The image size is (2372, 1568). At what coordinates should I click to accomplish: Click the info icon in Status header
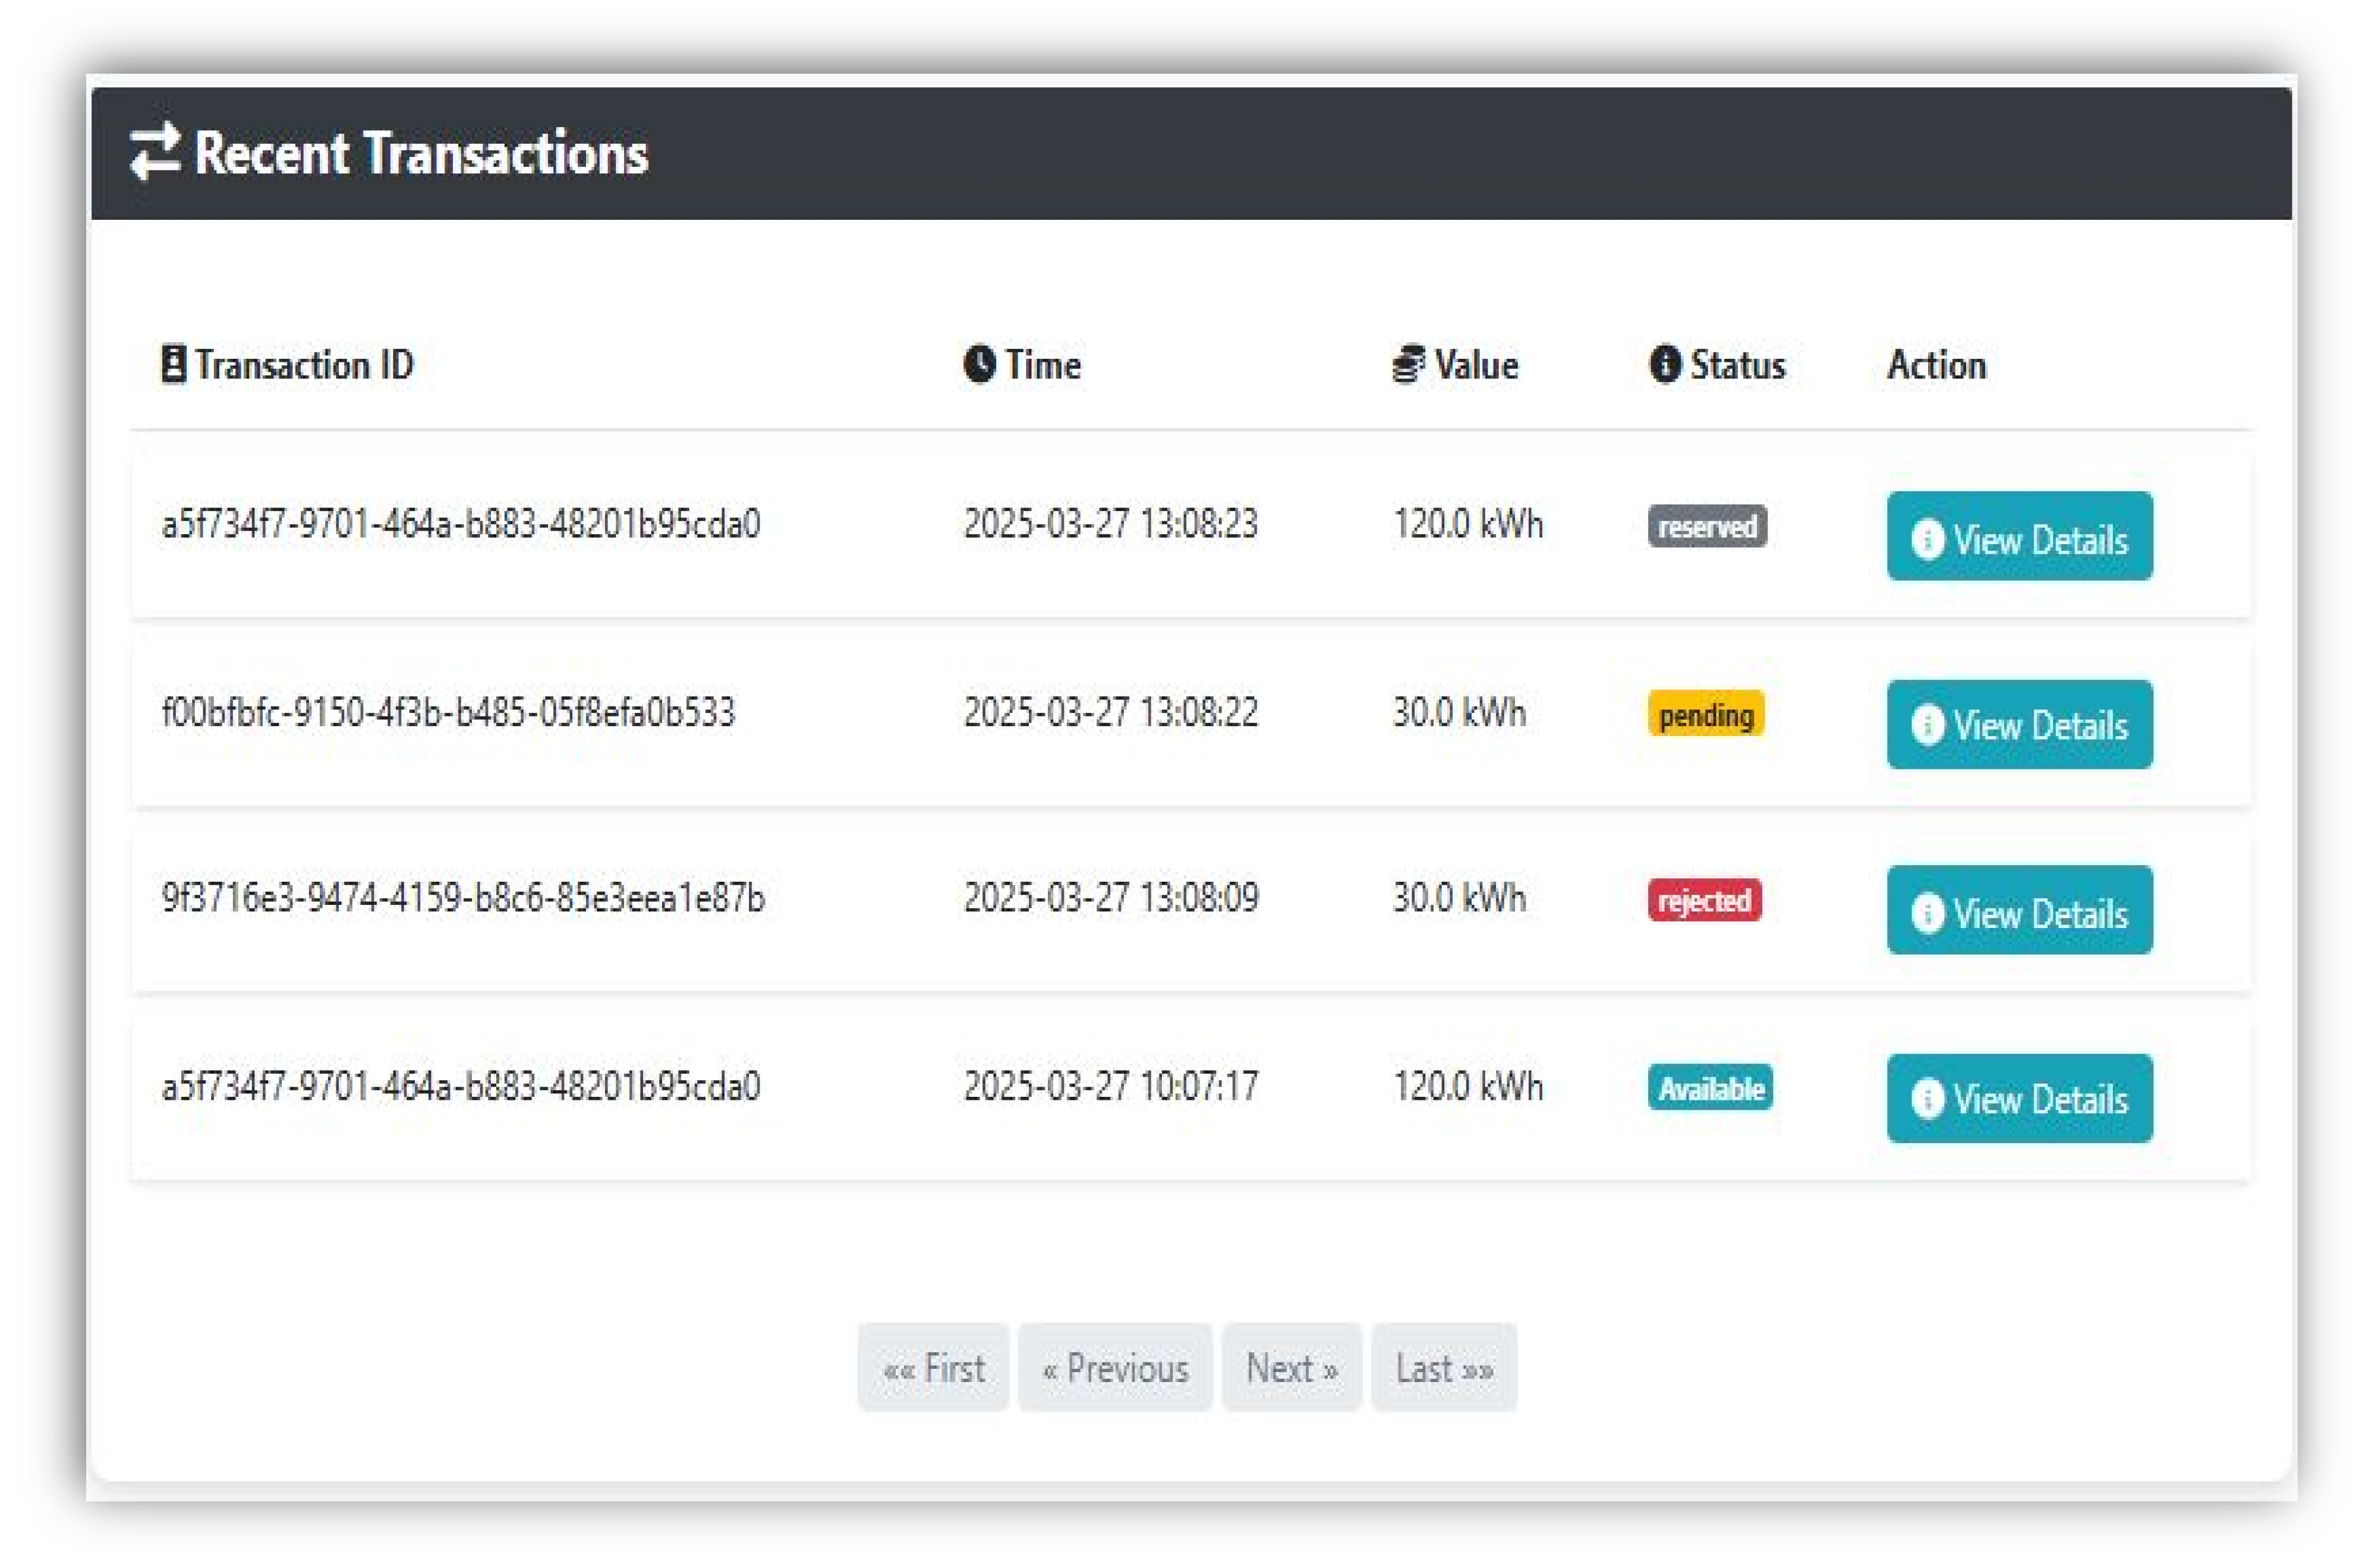(x=1665, y=364)
